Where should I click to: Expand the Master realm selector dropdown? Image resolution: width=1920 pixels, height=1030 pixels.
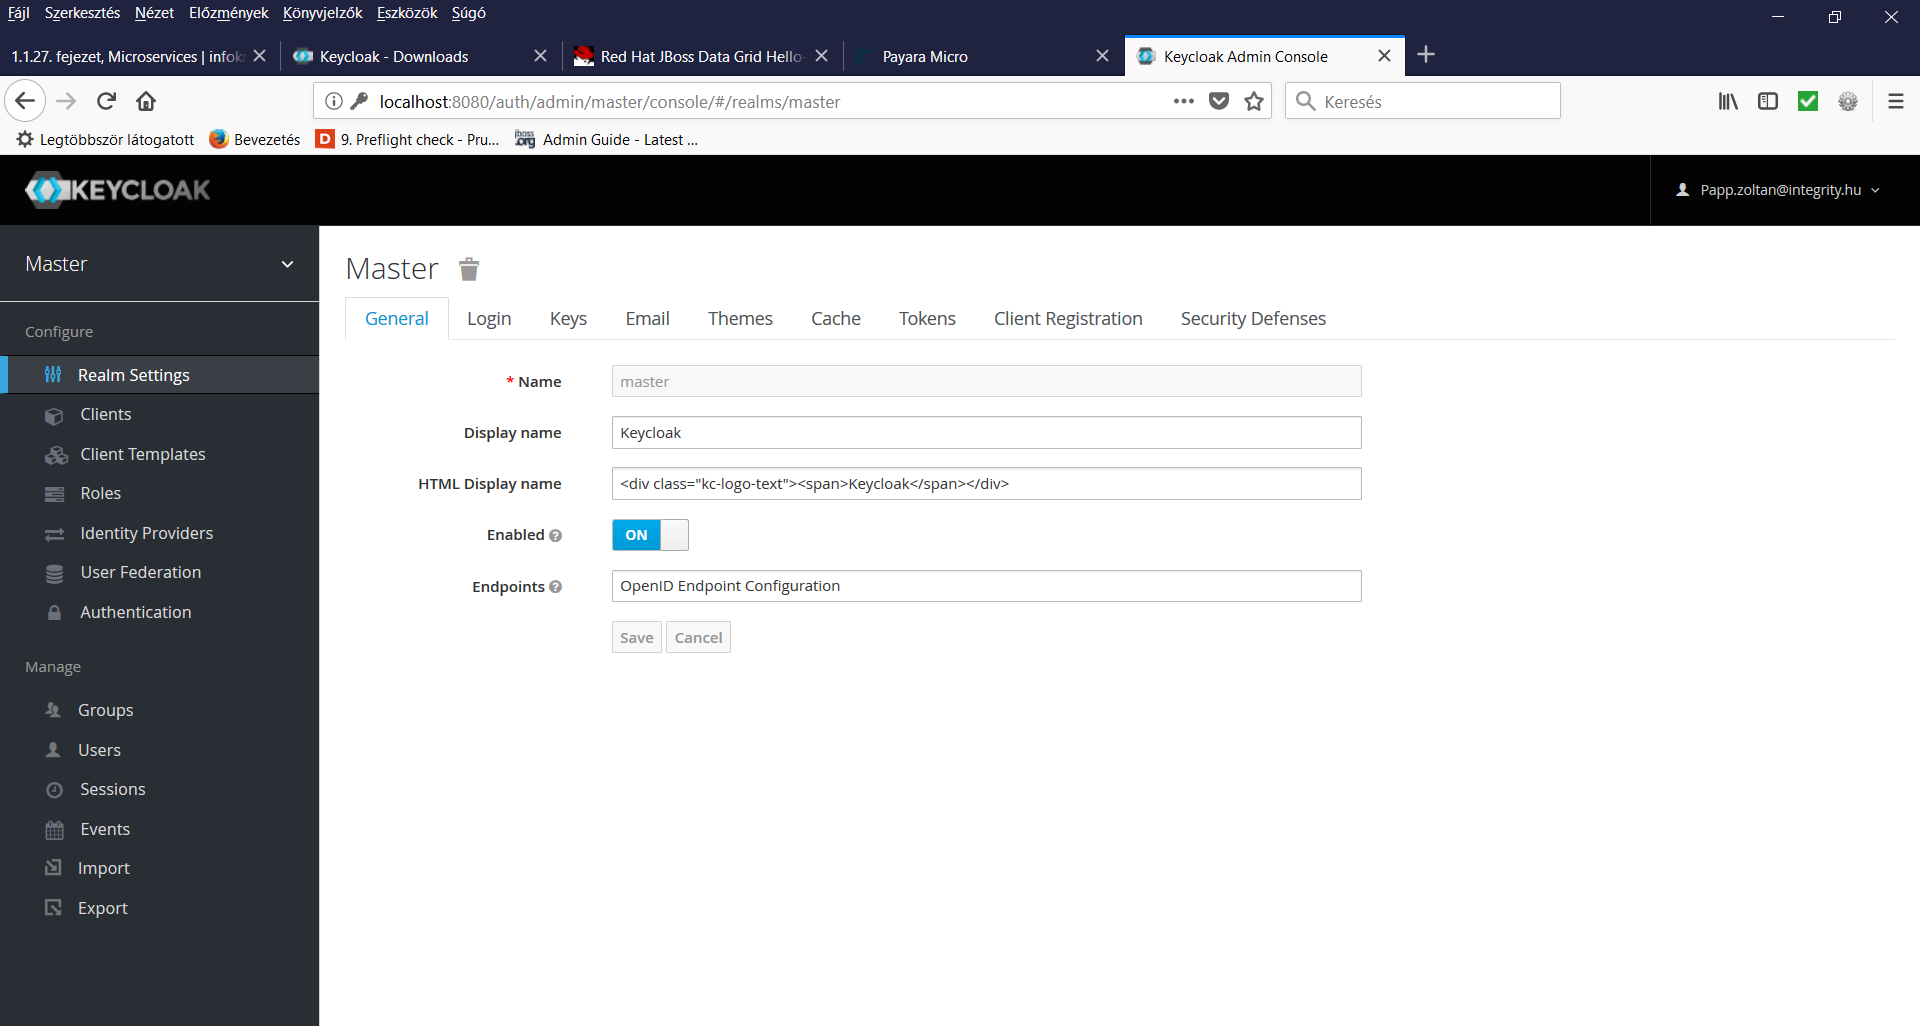click(160, 264)
